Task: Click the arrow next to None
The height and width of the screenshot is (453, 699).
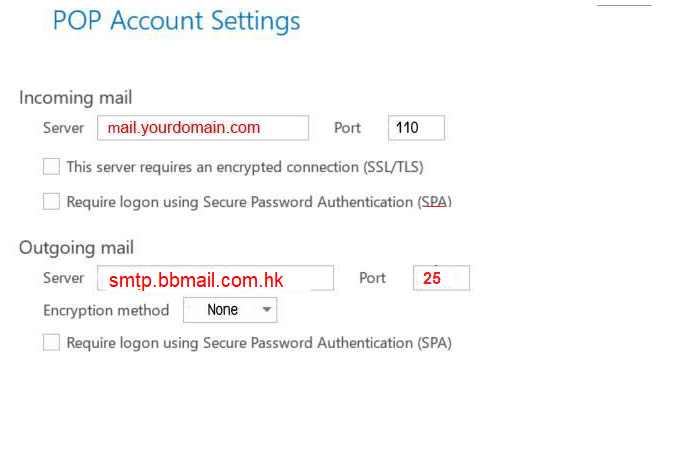Action: click(266, 310)
